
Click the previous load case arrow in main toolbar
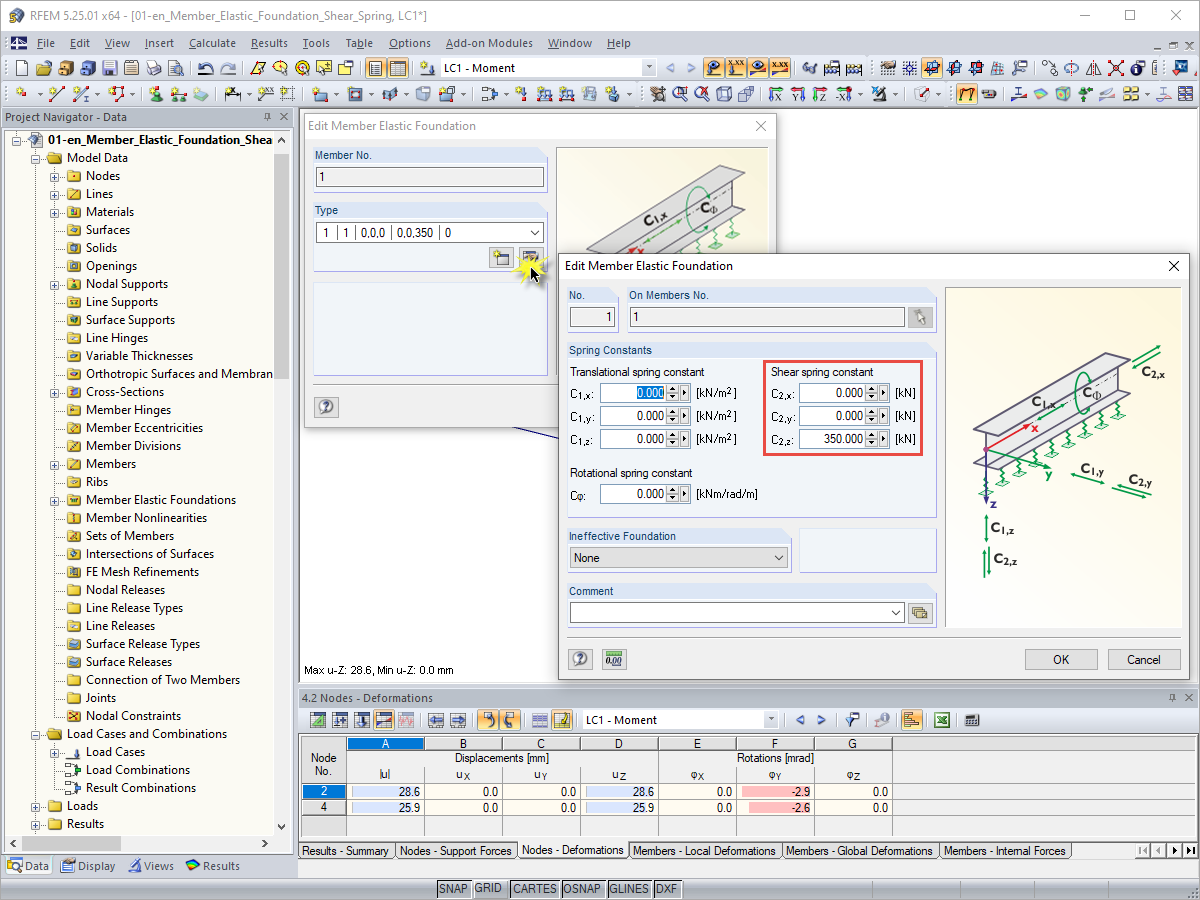[670, 68]
